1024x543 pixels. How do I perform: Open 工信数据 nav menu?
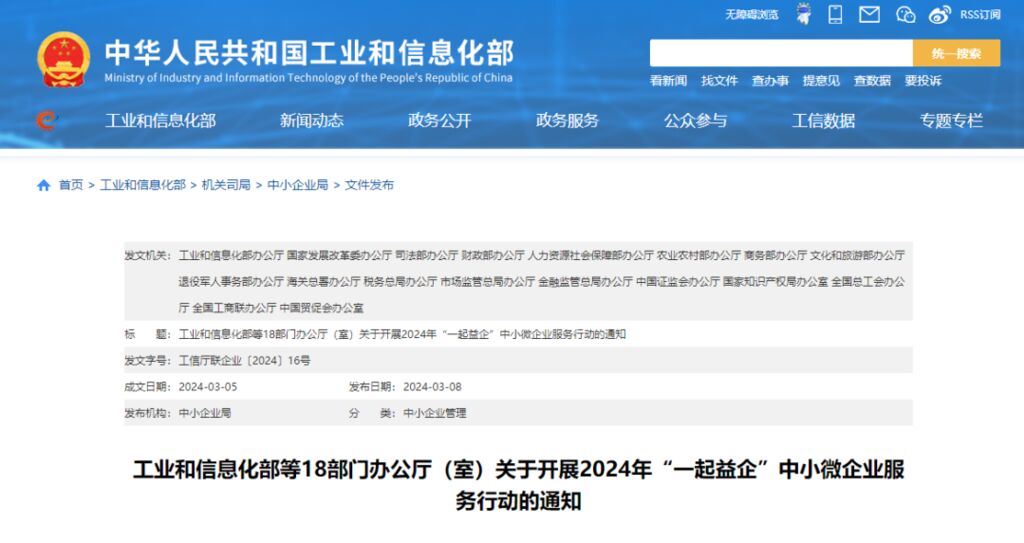tap(824, 120)
